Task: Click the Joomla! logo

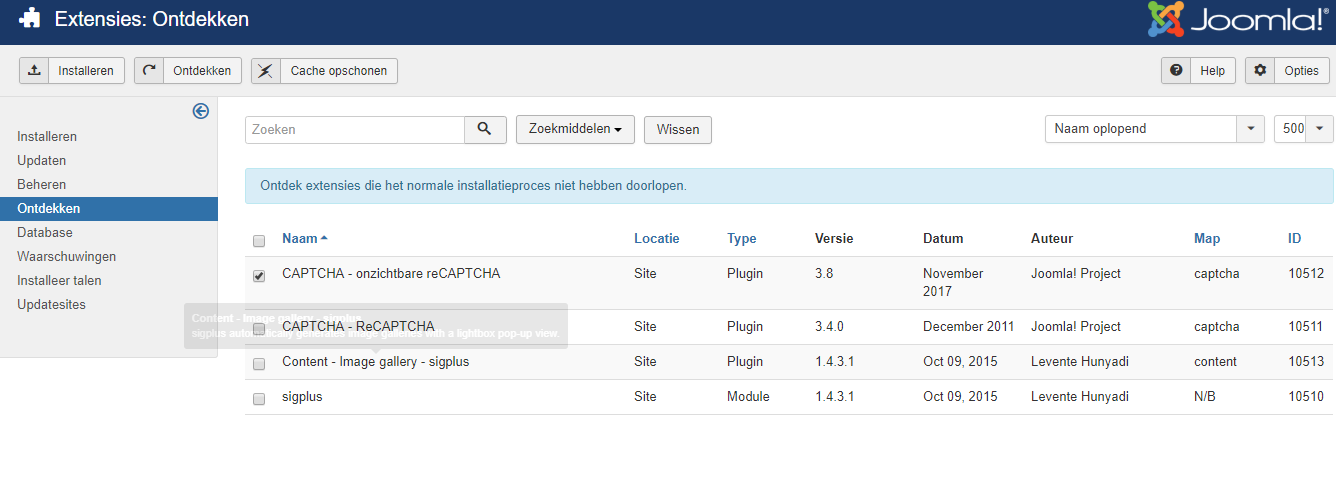Action: pos(1238,19)
